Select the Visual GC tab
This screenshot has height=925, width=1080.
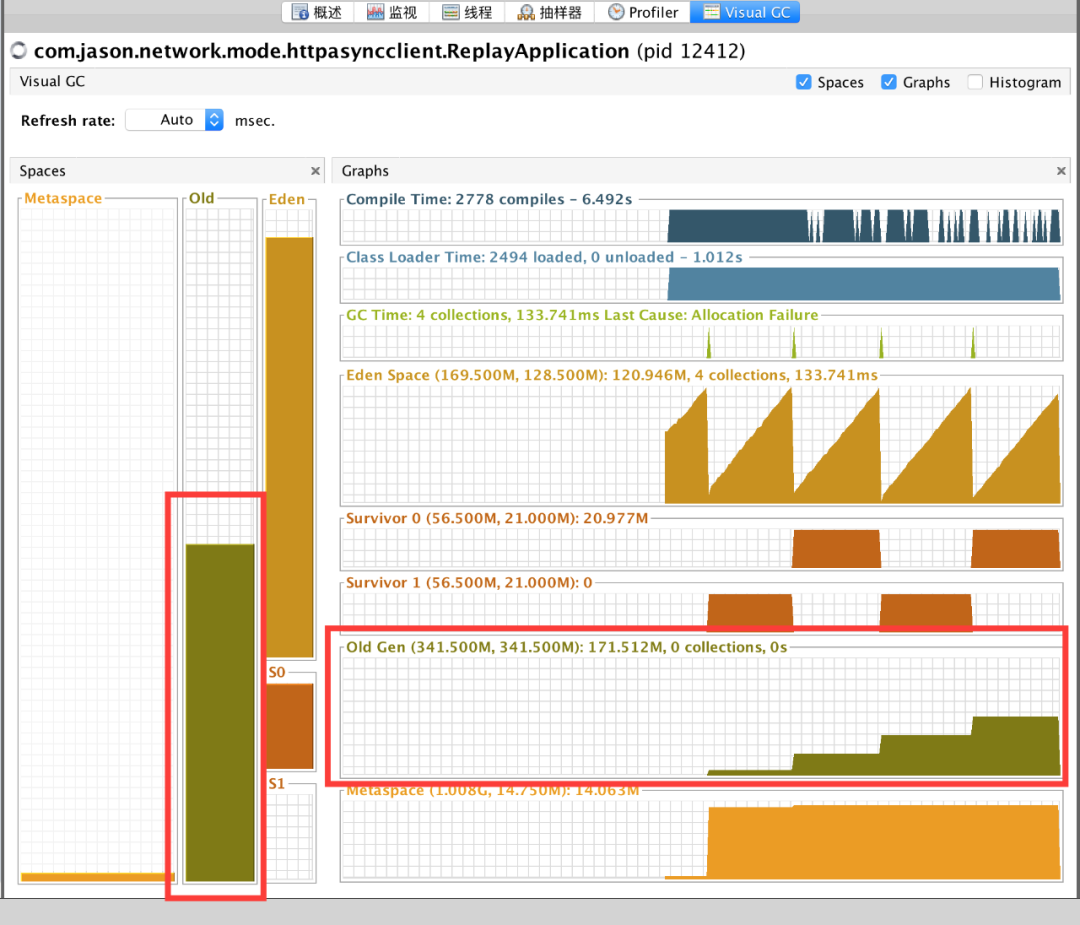(x=750, y=13)
